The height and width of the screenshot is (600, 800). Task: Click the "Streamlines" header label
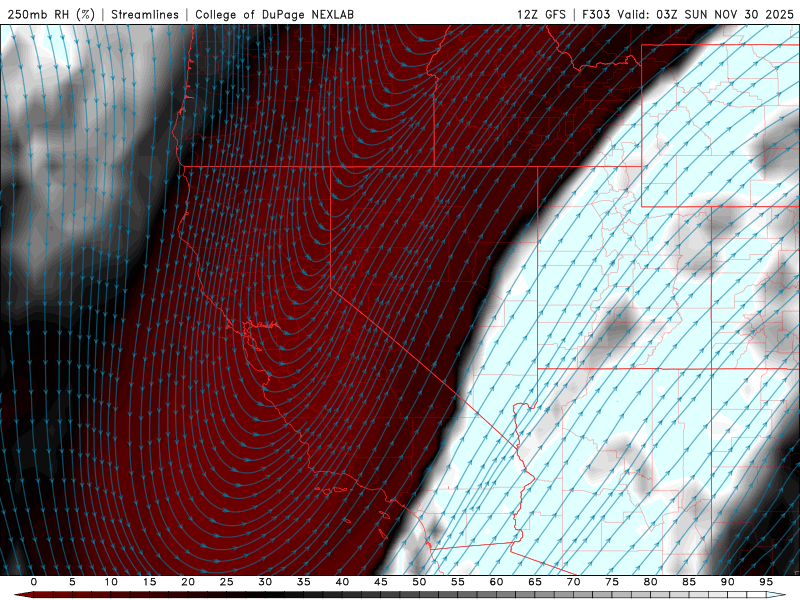pyautogui.click(x=145, y=14)
